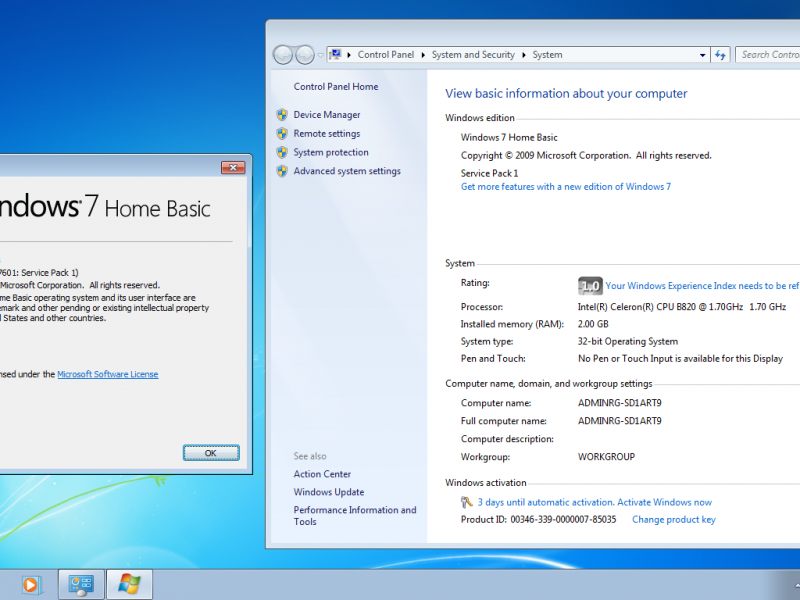Click the activation keys icon
Screen dimensions: 800x600
(x=466, y=502)
